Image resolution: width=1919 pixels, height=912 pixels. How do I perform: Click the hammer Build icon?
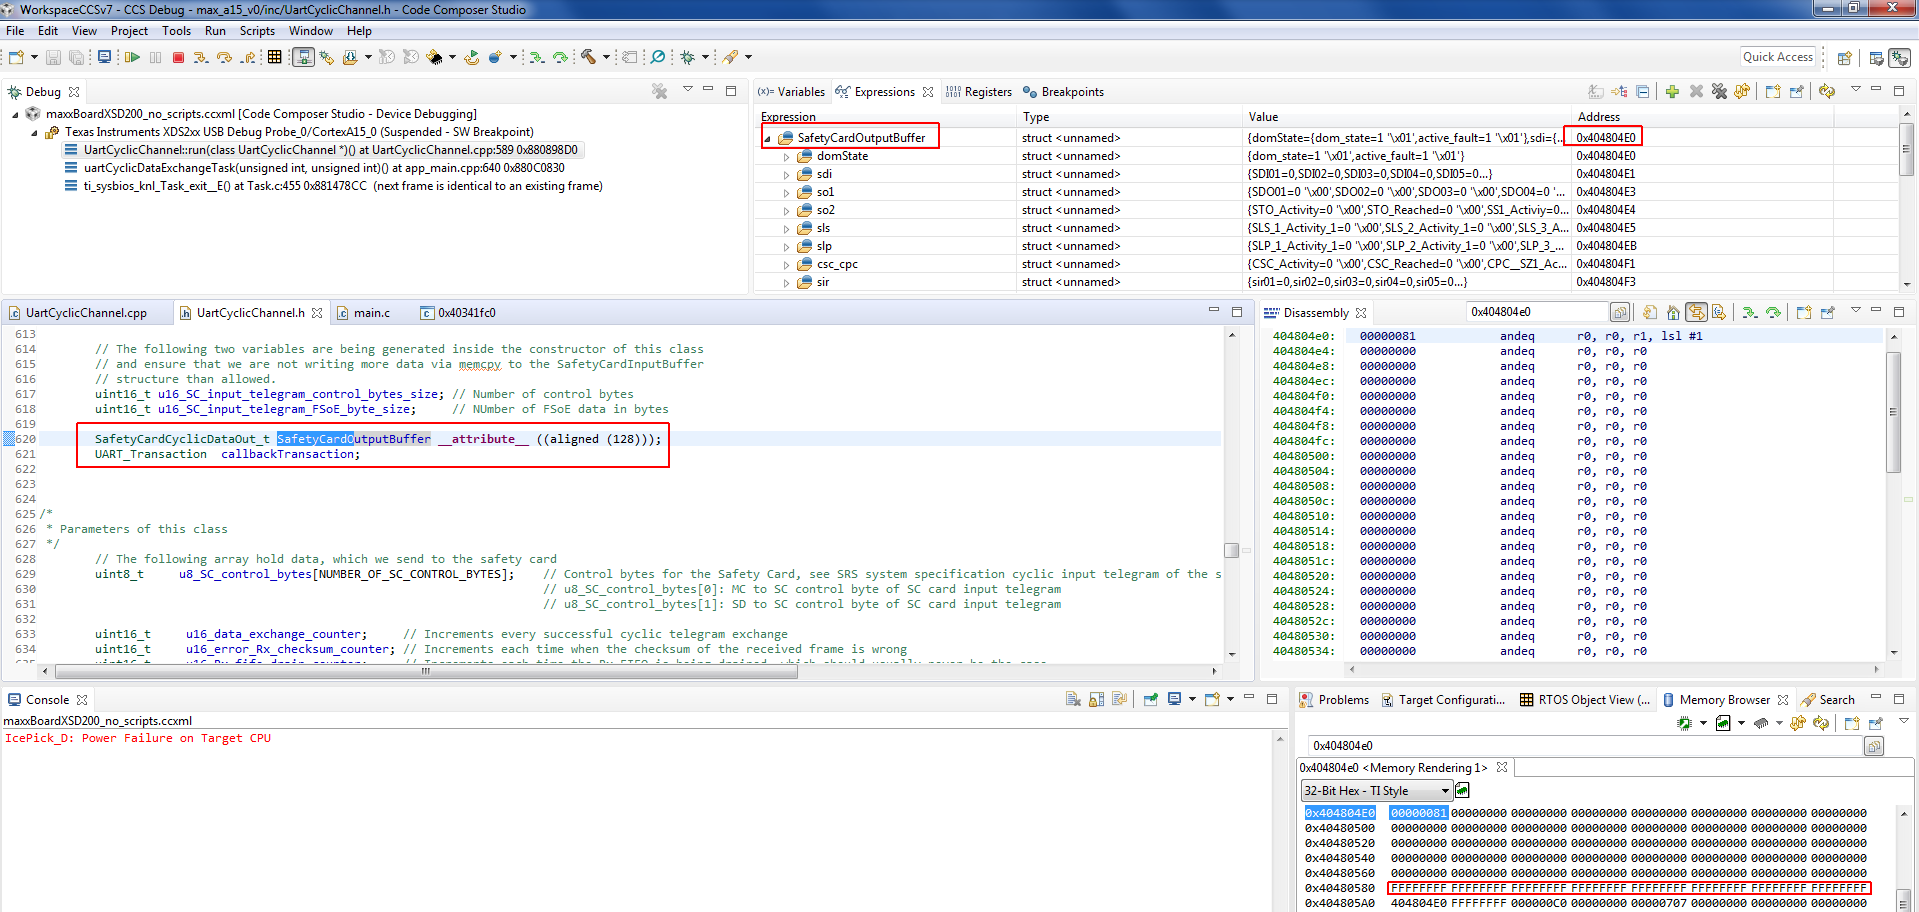click(x=588, y=58)
